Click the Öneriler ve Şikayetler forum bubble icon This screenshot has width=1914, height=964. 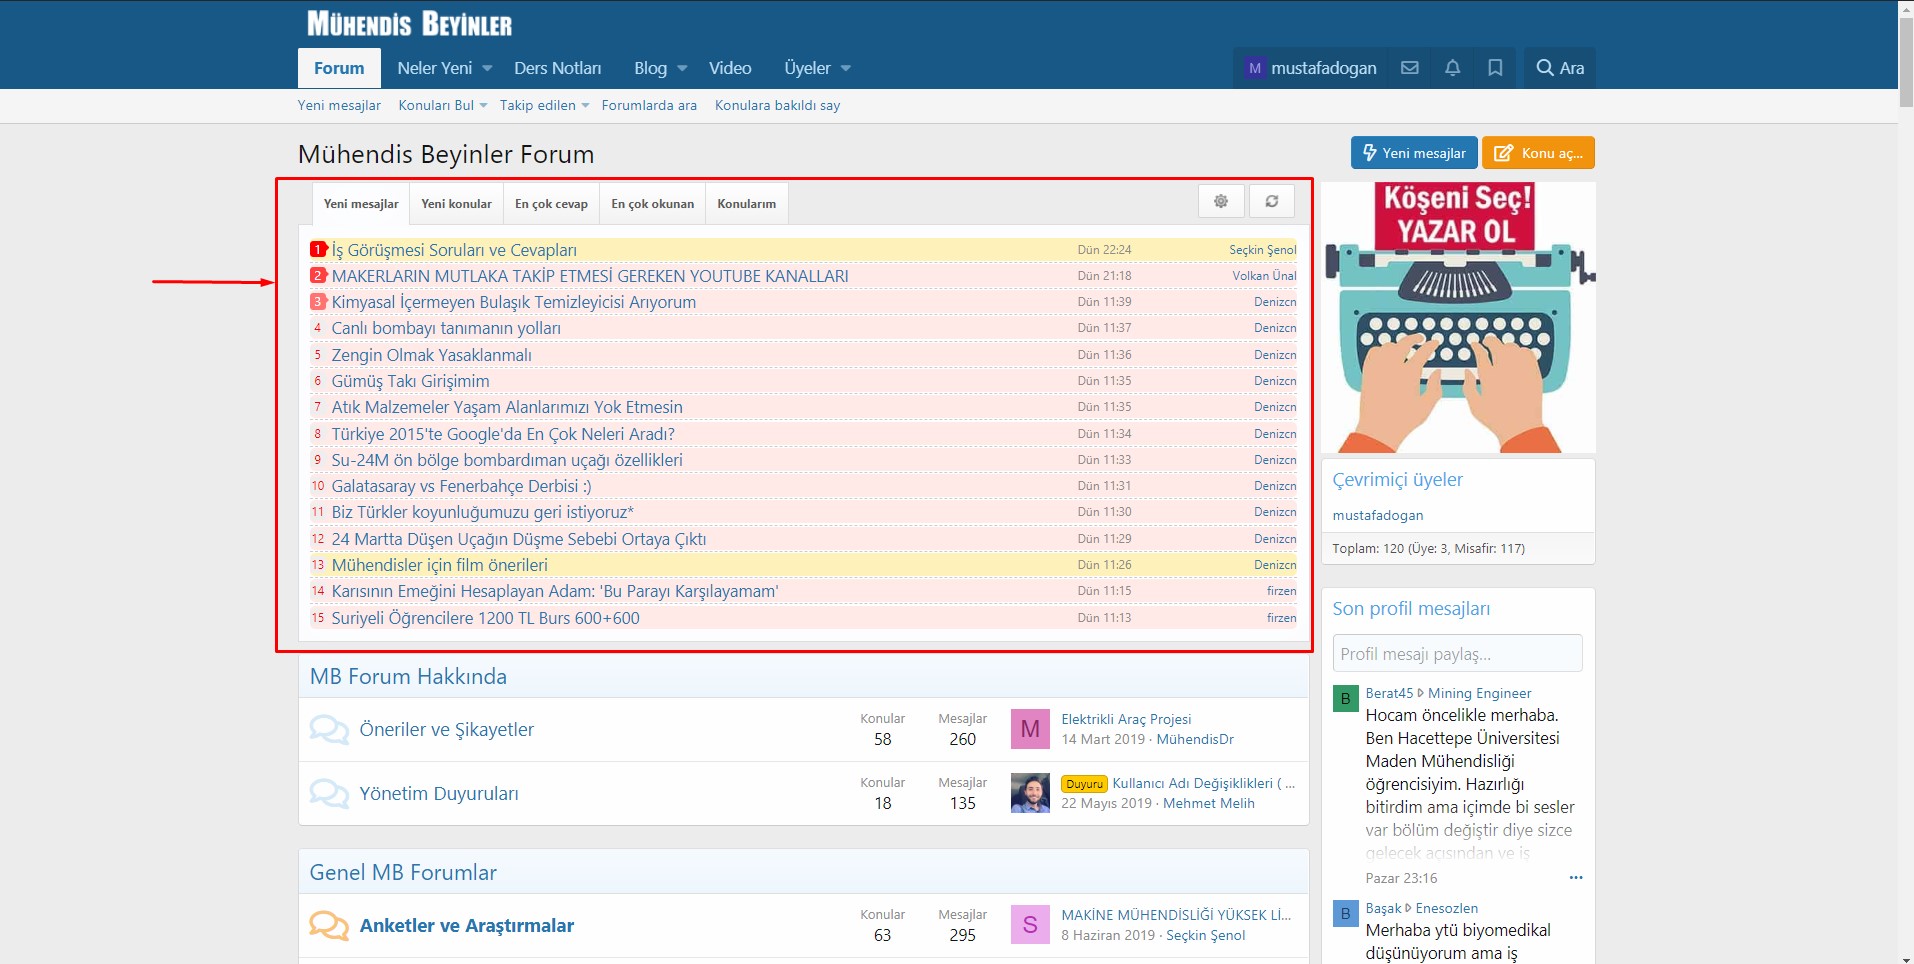(x=329, y=729)
